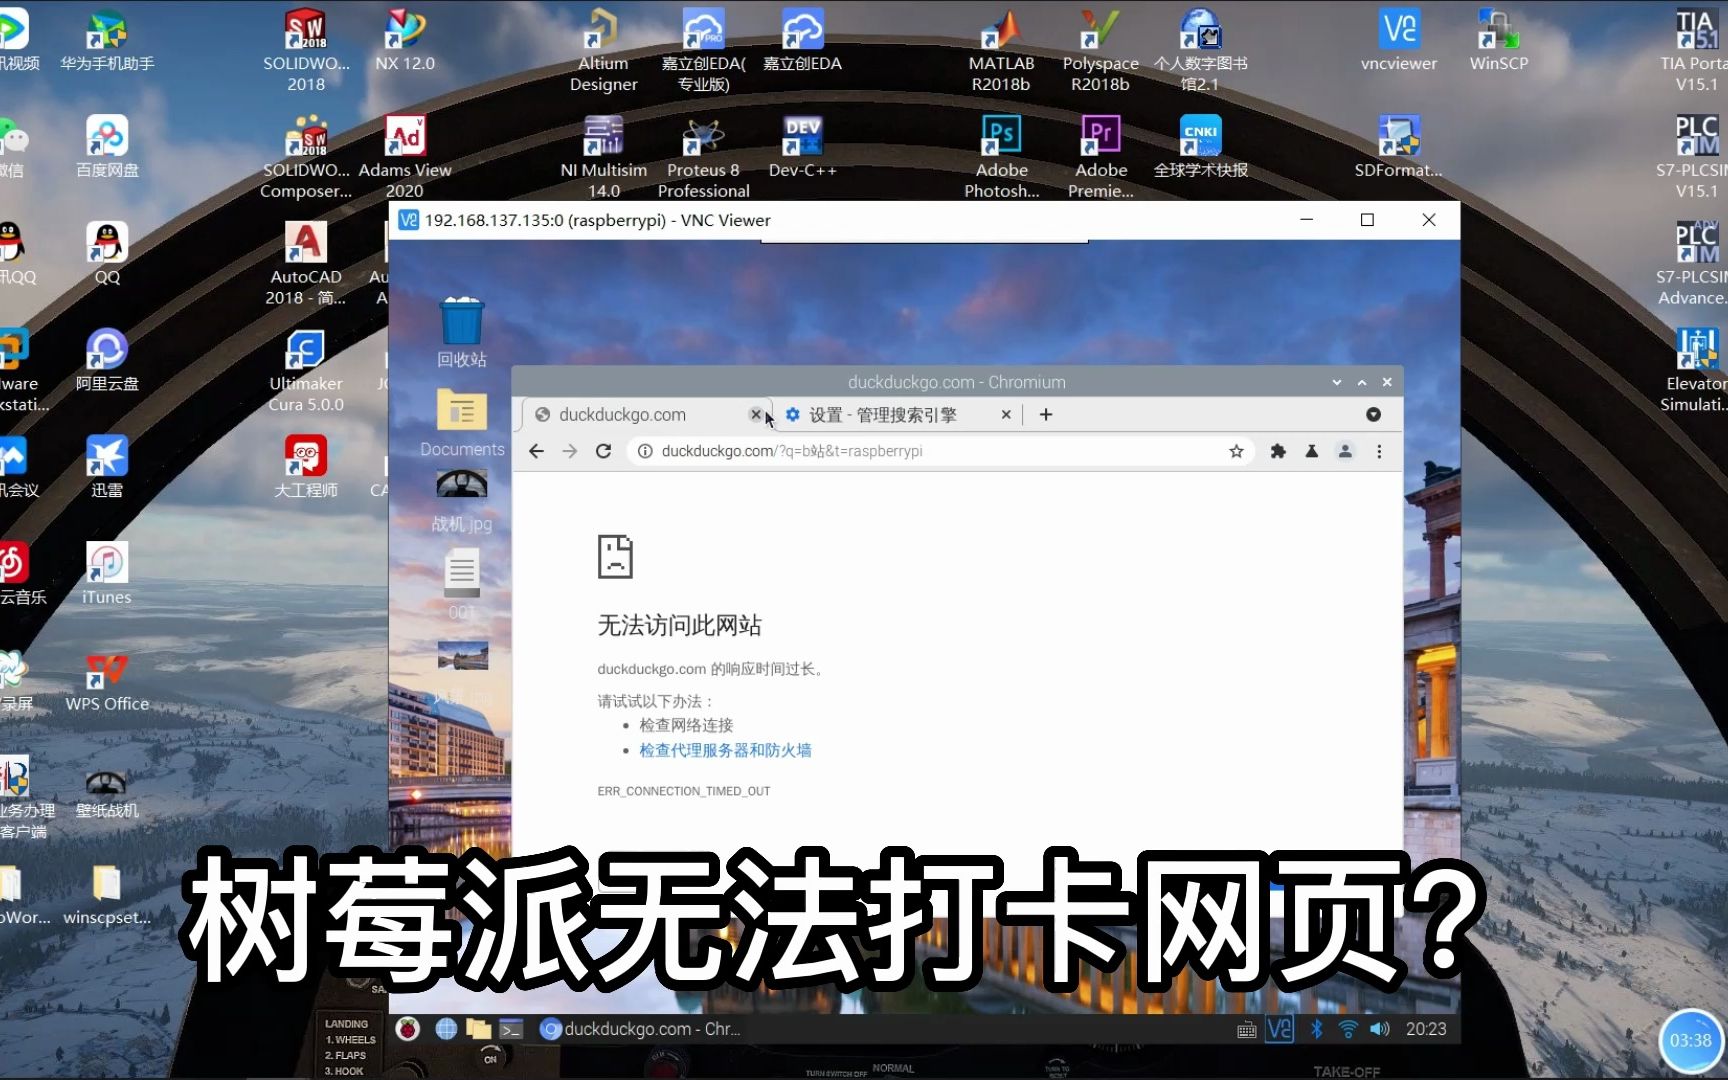Open Chromium extensions puzzle icon
The height and width of the screenshot is (1080, 1728).
1278,451
